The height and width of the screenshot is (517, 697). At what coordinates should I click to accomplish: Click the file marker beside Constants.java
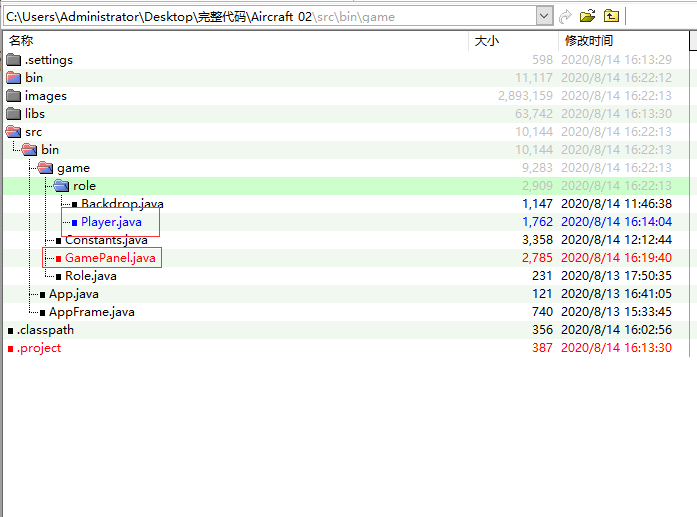pos(58,240)
